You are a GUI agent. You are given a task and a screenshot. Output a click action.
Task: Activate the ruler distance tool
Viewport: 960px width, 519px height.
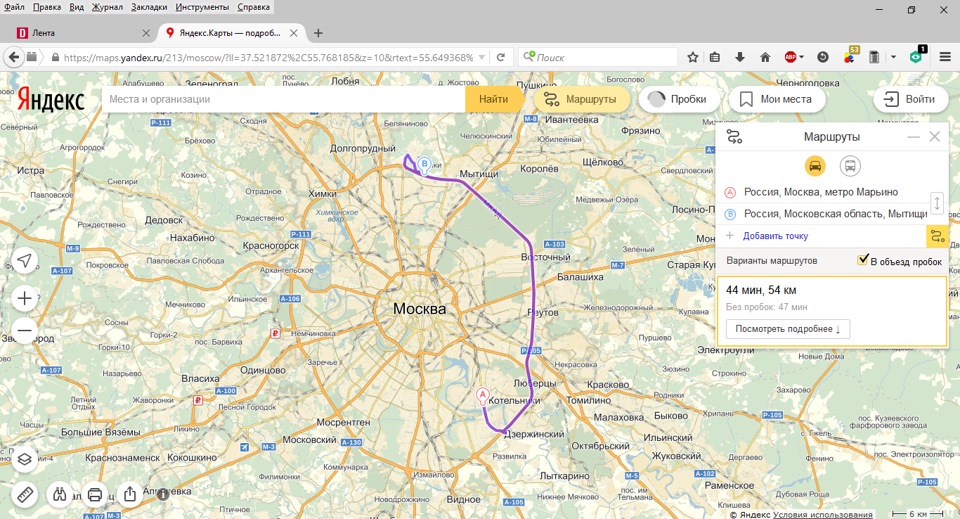pos(24,494)
